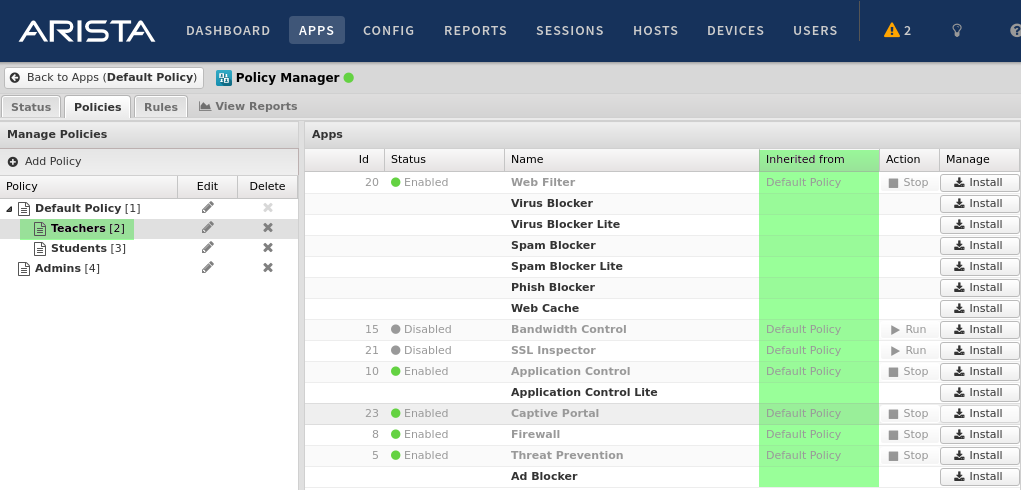
Task: Click Install in the Web Filter row
Action: (x=979, y=182)
